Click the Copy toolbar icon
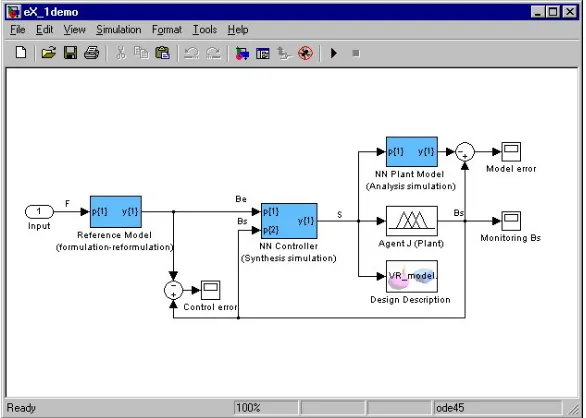The image size is (586, 418). tap(141, 53)
